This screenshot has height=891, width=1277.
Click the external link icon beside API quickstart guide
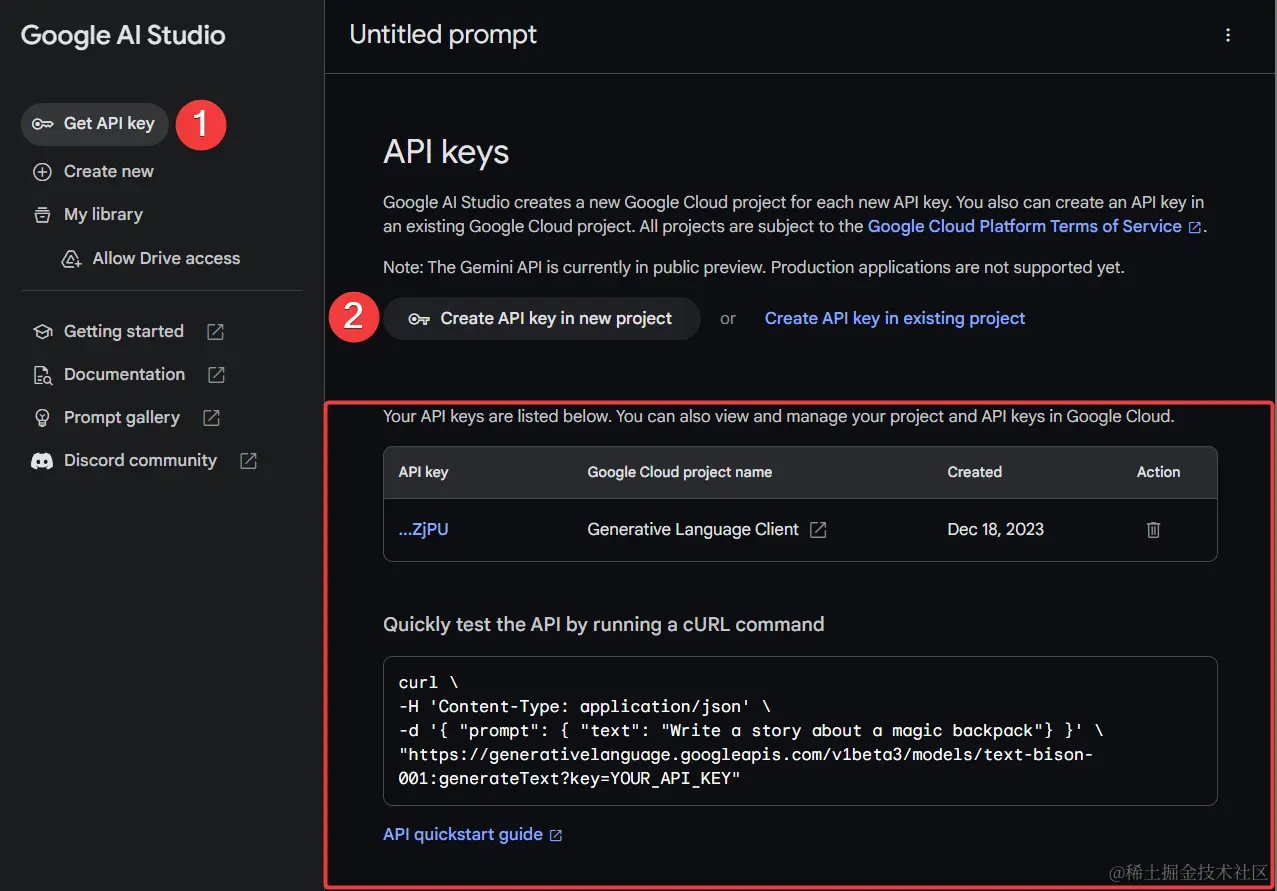pyautogui.click(x=557, y=834)
